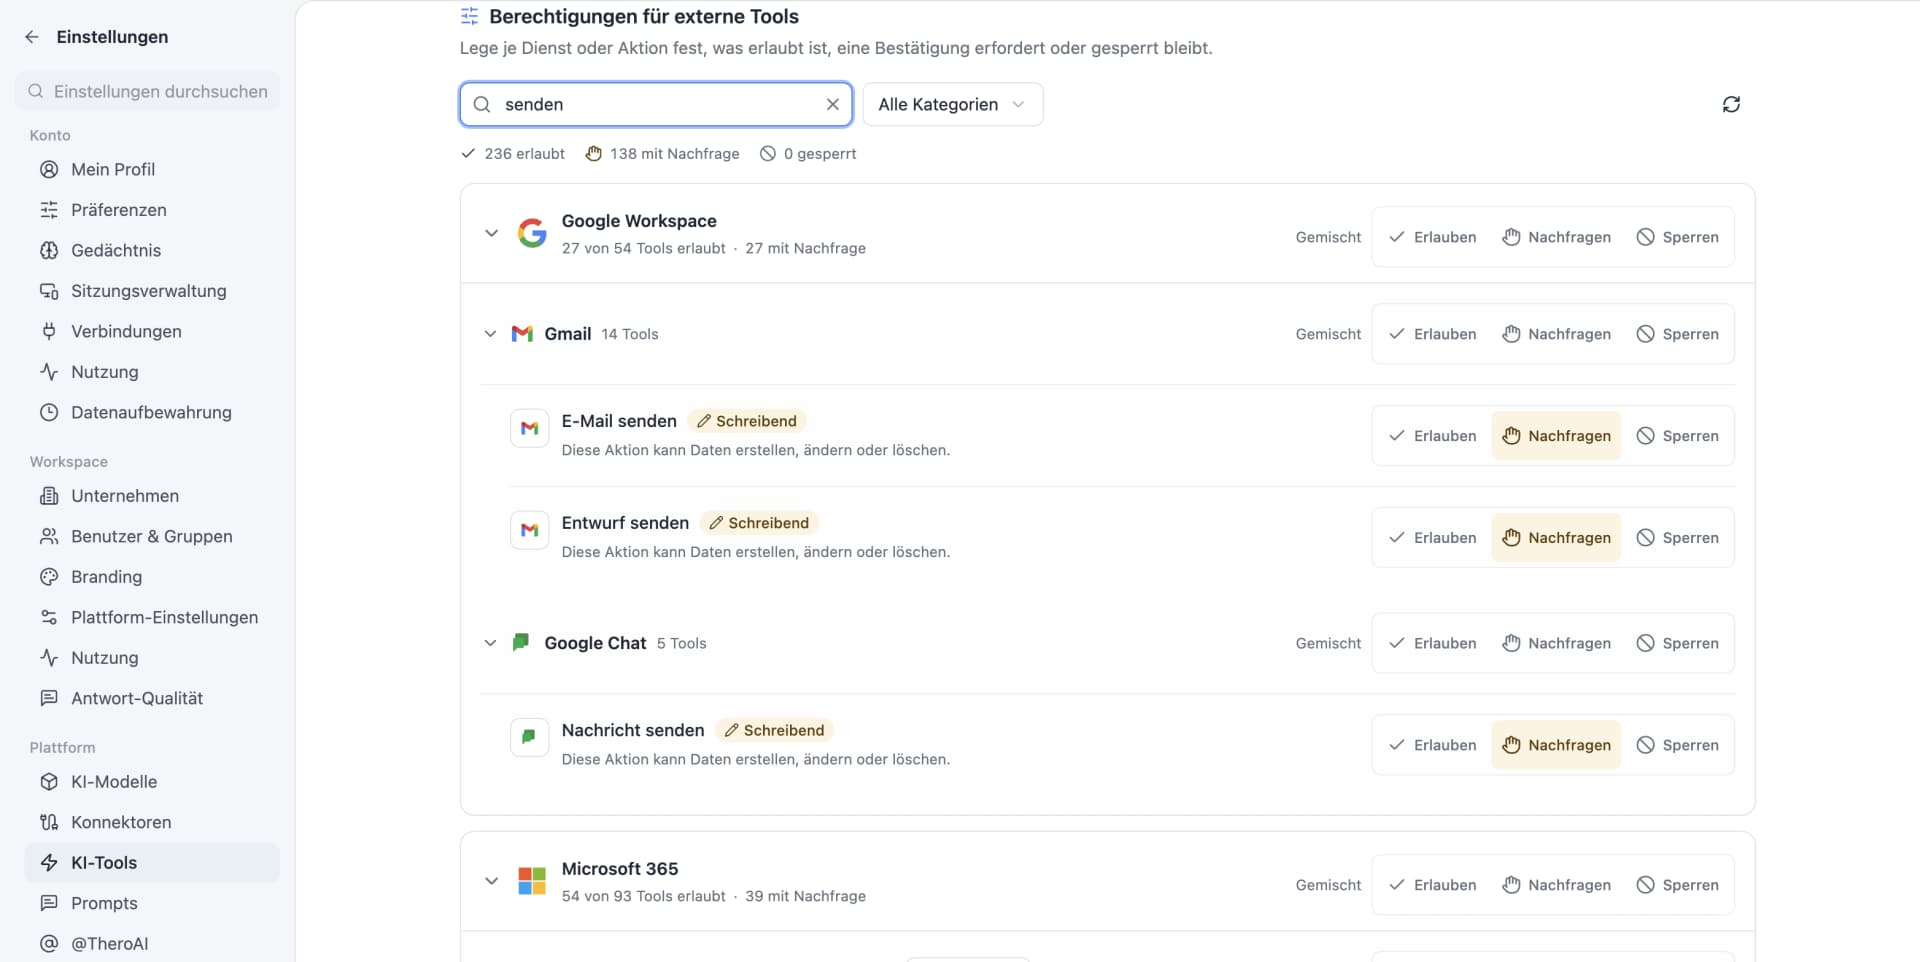Collapse the Google Workspace section
The width and height of the screenshot is (1920, 962).
pyautogui.click(x=491, y=233)
